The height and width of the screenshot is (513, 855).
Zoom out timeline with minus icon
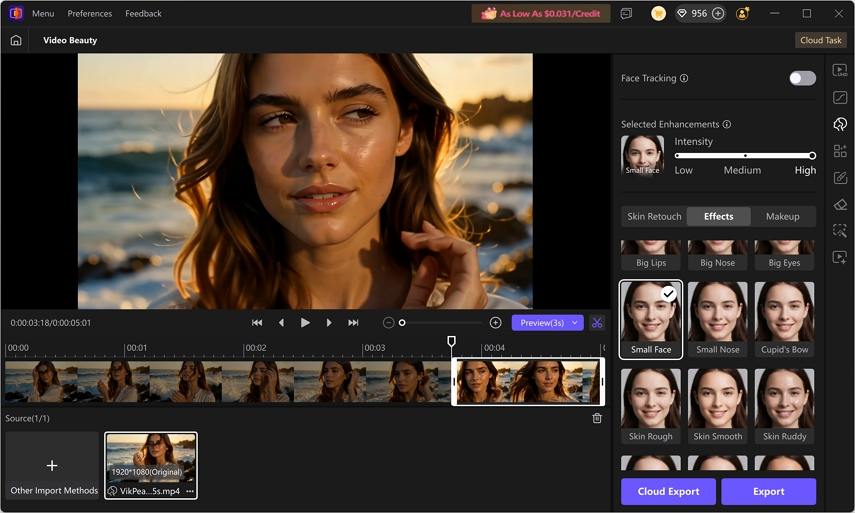(x=388, y=323)
